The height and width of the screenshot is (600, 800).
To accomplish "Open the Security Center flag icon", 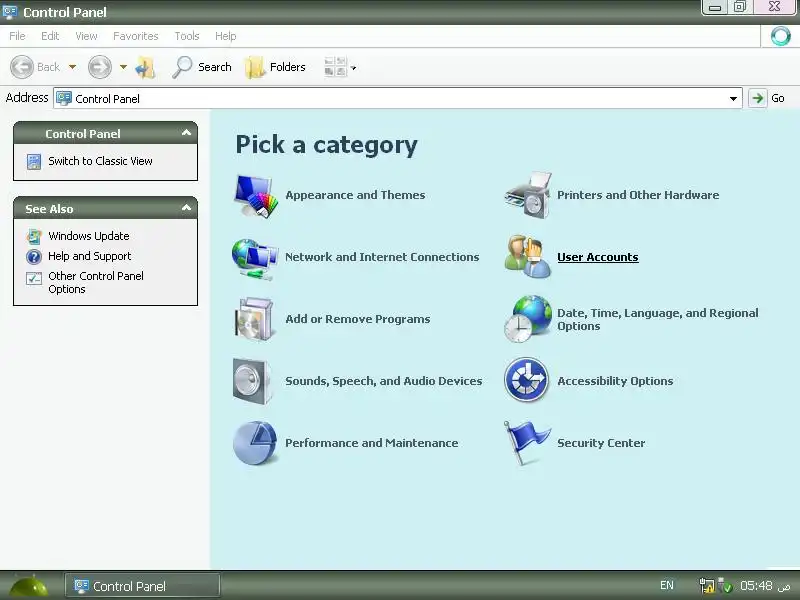I will 526,443.
